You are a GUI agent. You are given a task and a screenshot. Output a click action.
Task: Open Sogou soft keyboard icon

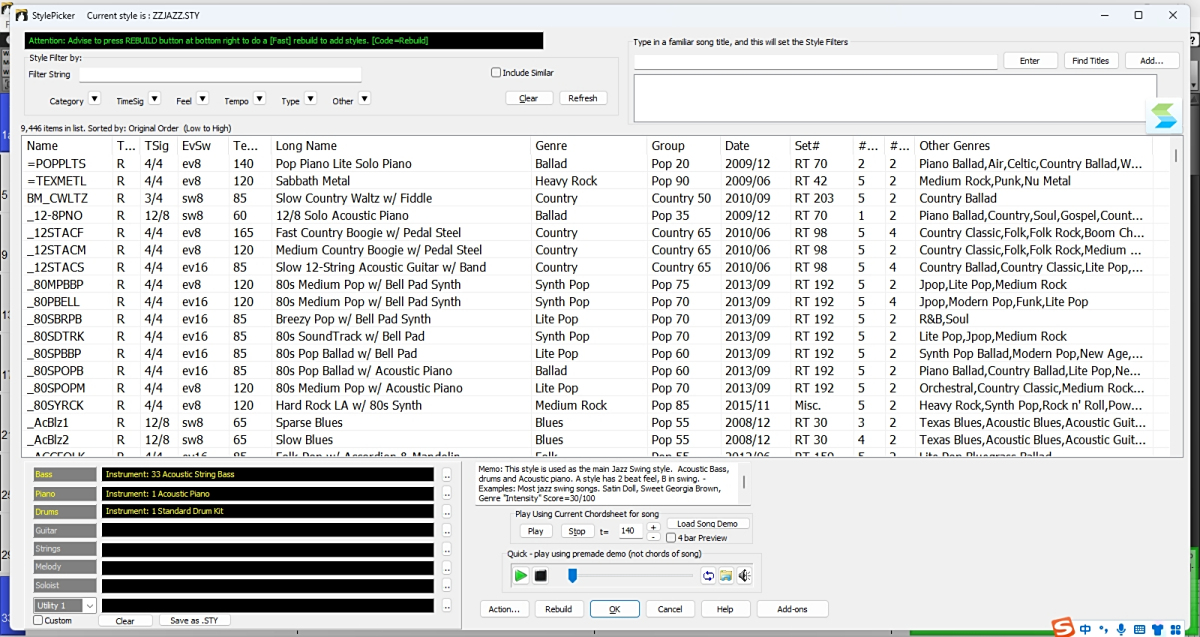1140,628
